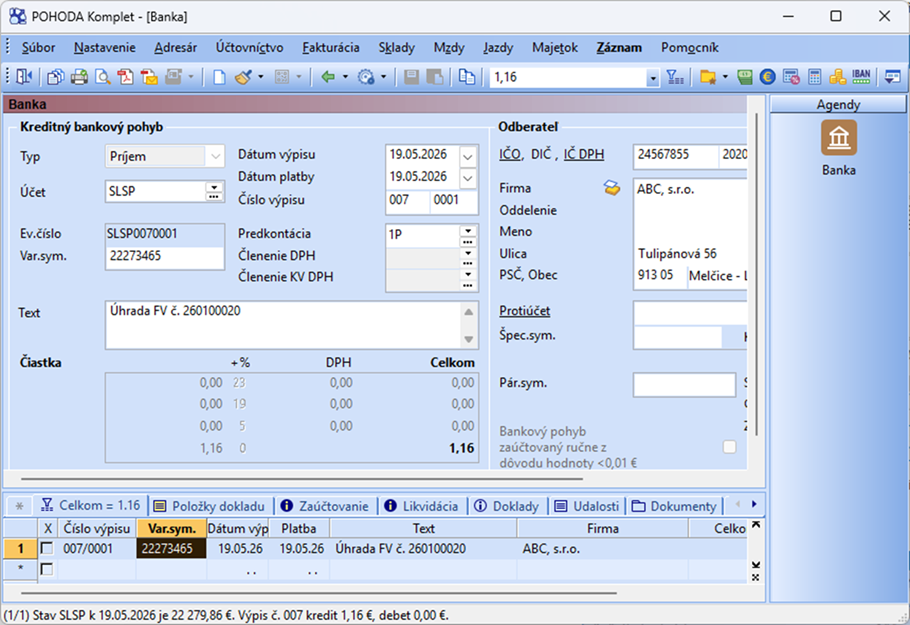Switch to the Dokumenty tab
The image size is (910, 625).
[x=674, y=506]
